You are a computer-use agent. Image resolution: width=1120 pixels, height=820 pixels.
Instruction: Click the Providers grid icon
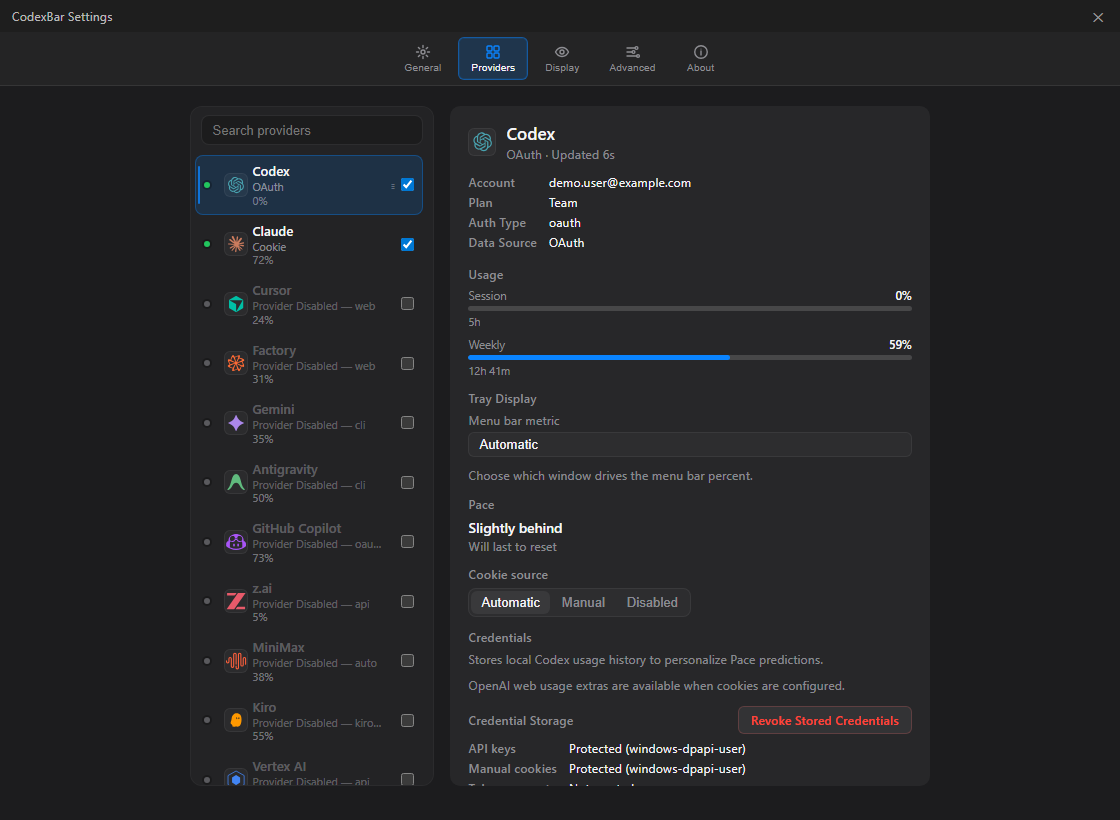pyautogui.click(x=493, y=52)
